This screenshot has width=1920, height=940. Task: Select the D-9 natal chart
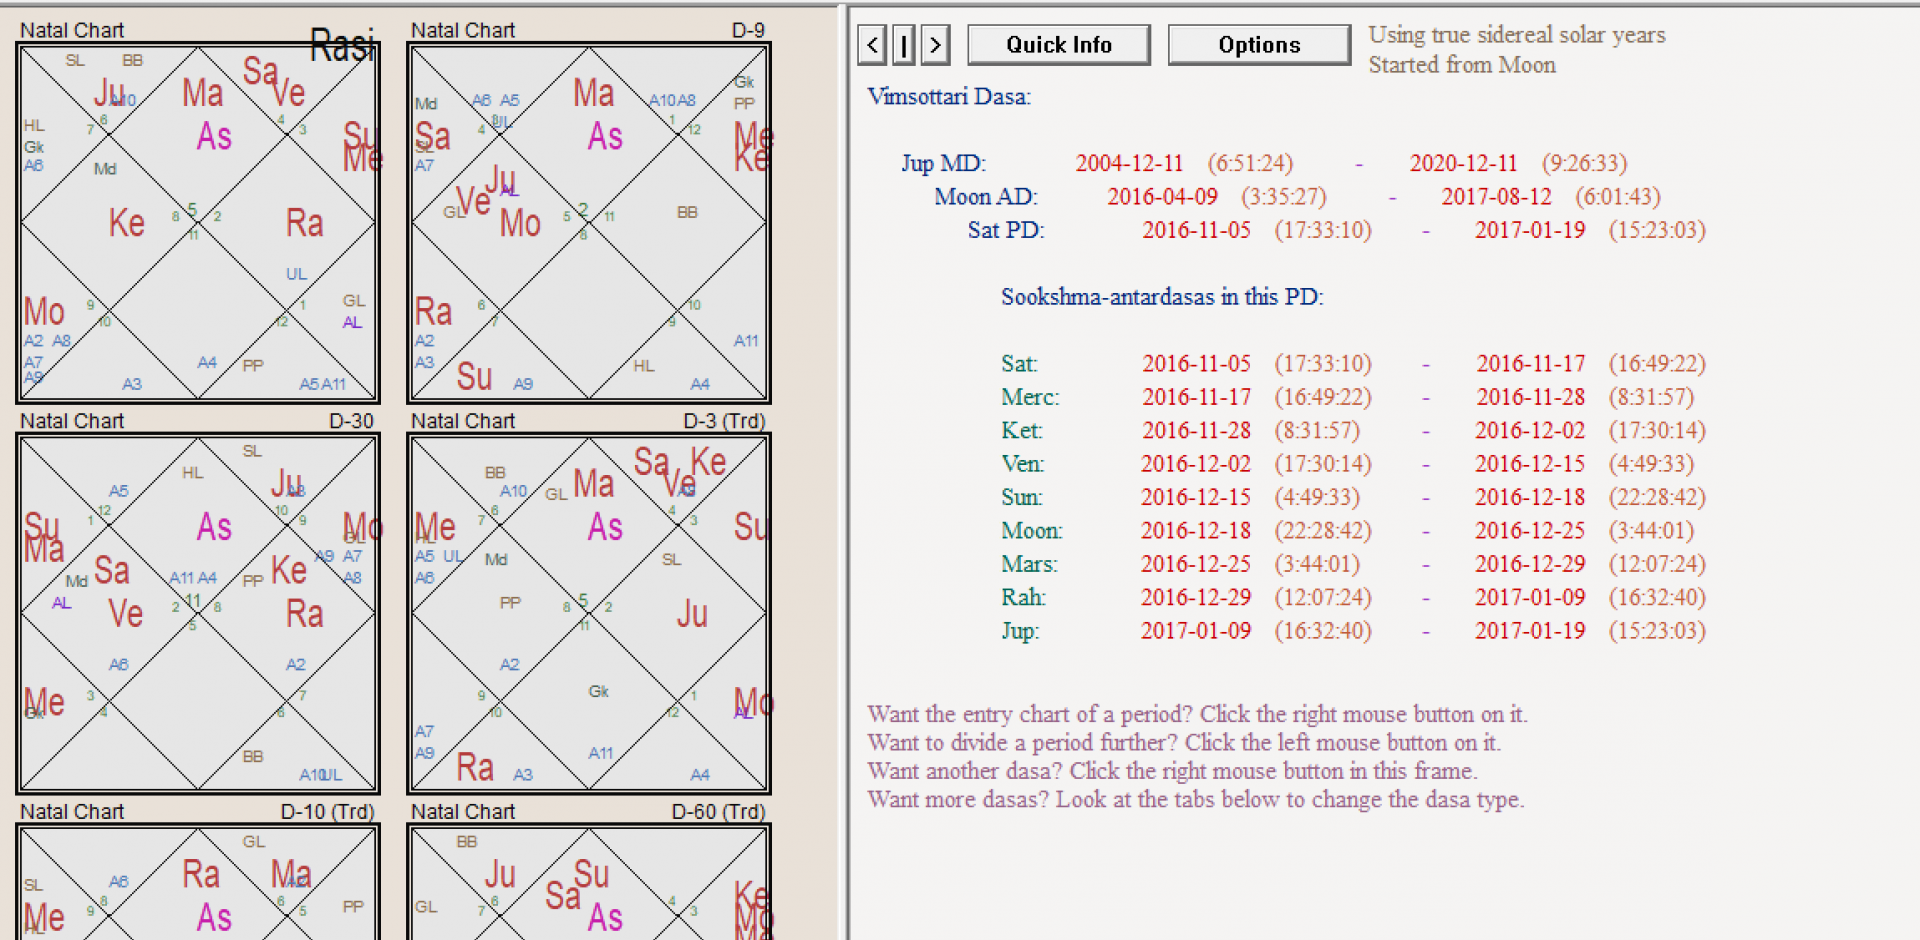coord(588,222)
